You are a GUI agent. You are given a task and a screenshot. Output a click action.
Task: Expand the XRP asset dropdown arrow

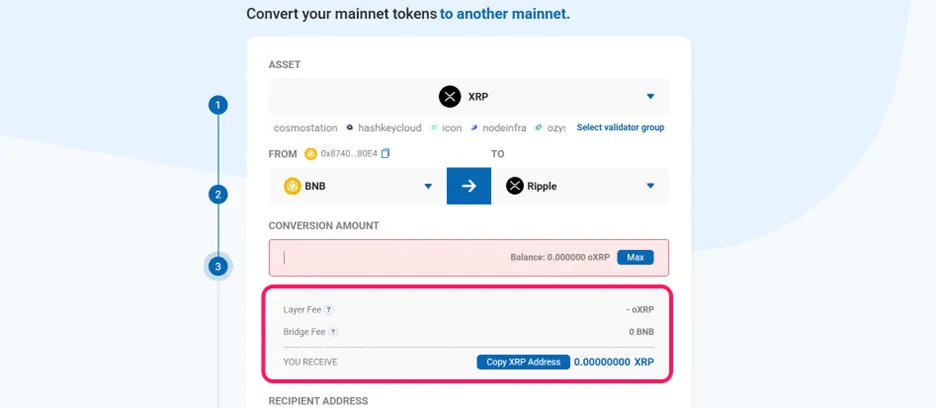(x=651, y=96)
